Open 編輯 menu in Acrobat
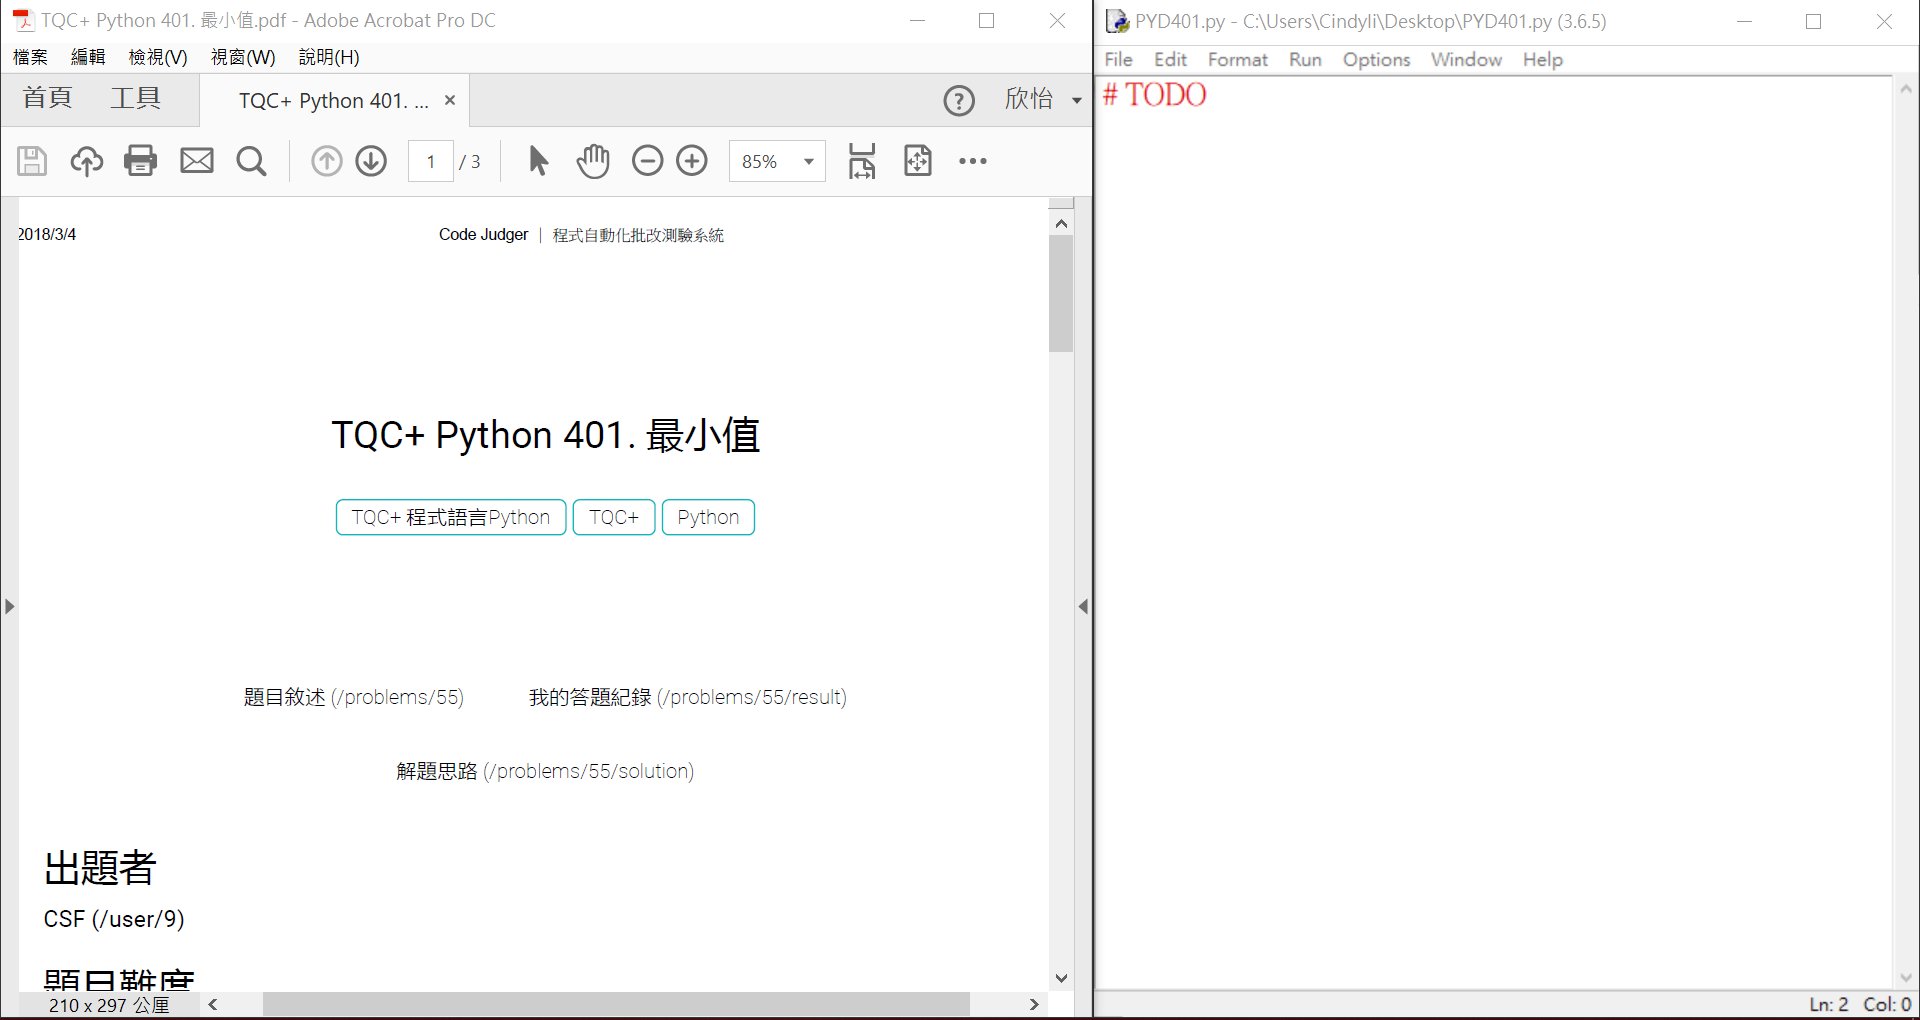Viewport: 1920px width, 1020px height. click(x=88, y=57)
